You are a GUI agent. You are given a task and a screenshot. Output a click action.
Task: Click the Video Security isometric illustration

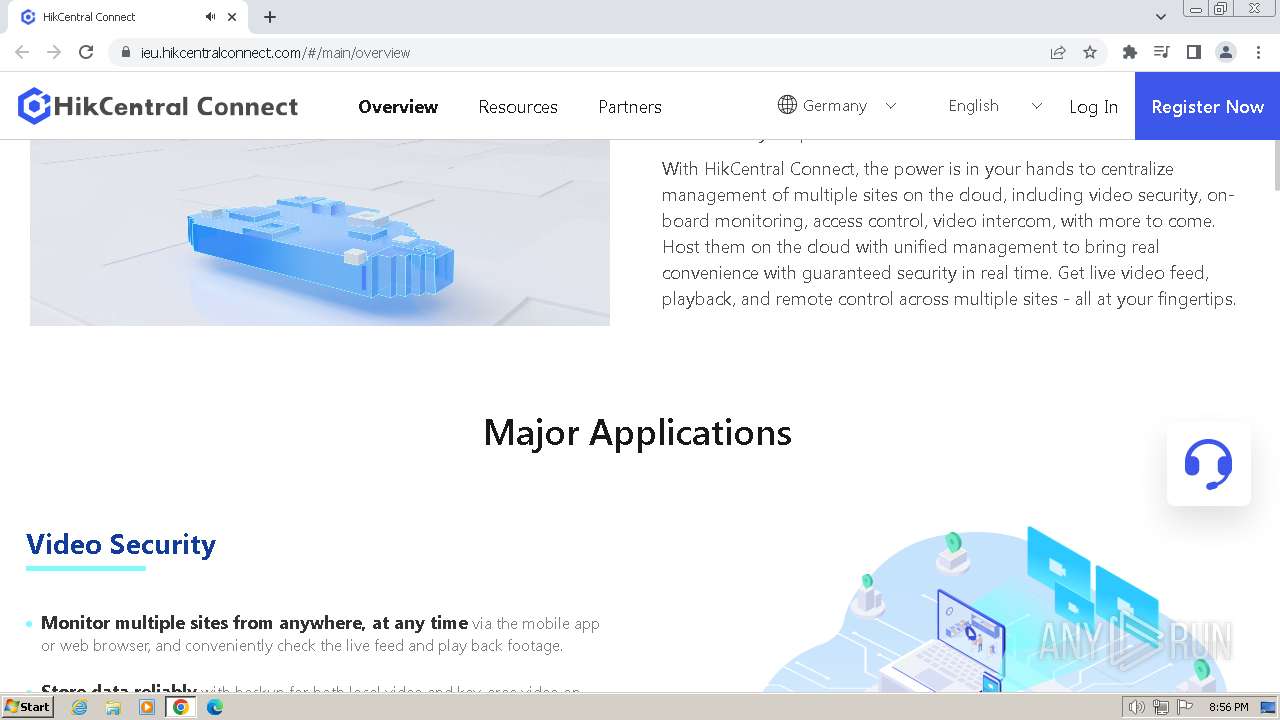click(x=990, y=608)
